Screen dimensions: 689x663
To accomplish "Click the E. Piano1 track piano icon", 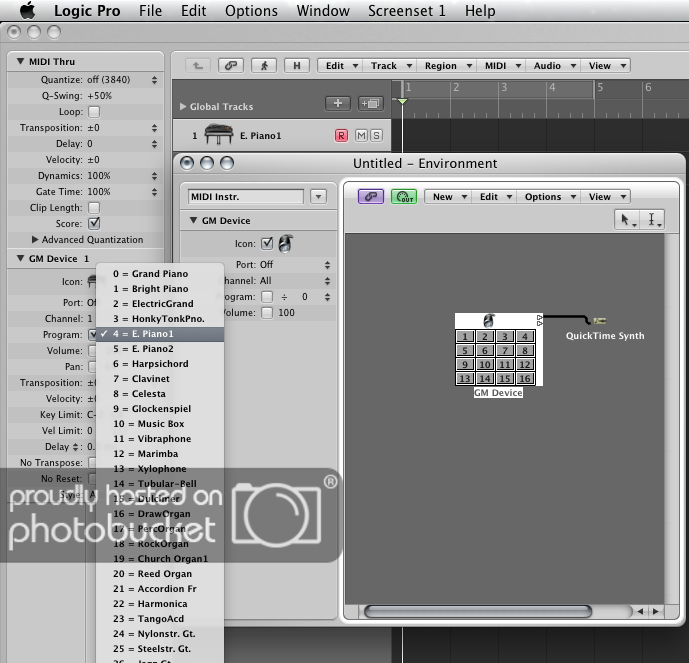I will [217, 135].
